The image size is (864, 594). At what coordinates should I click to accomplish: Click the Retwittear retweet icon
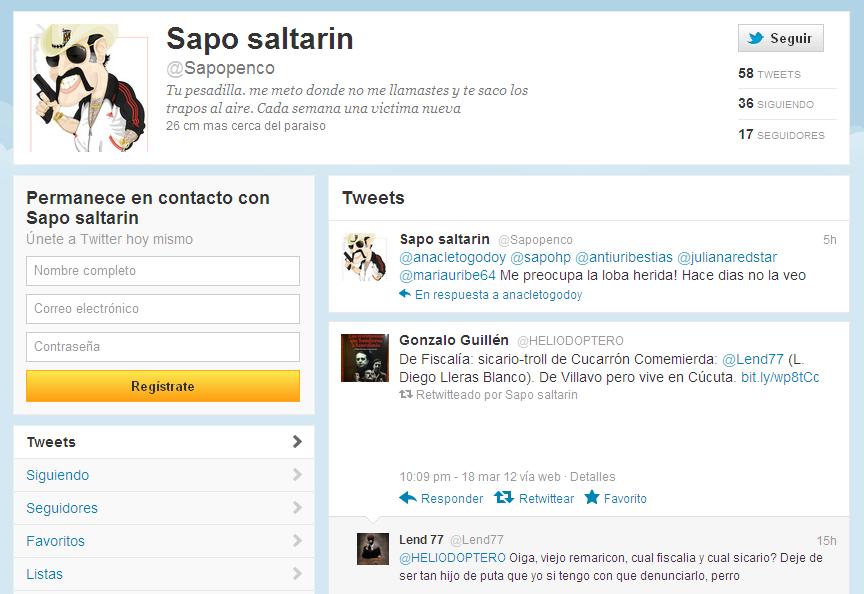[x=504, y=498]
